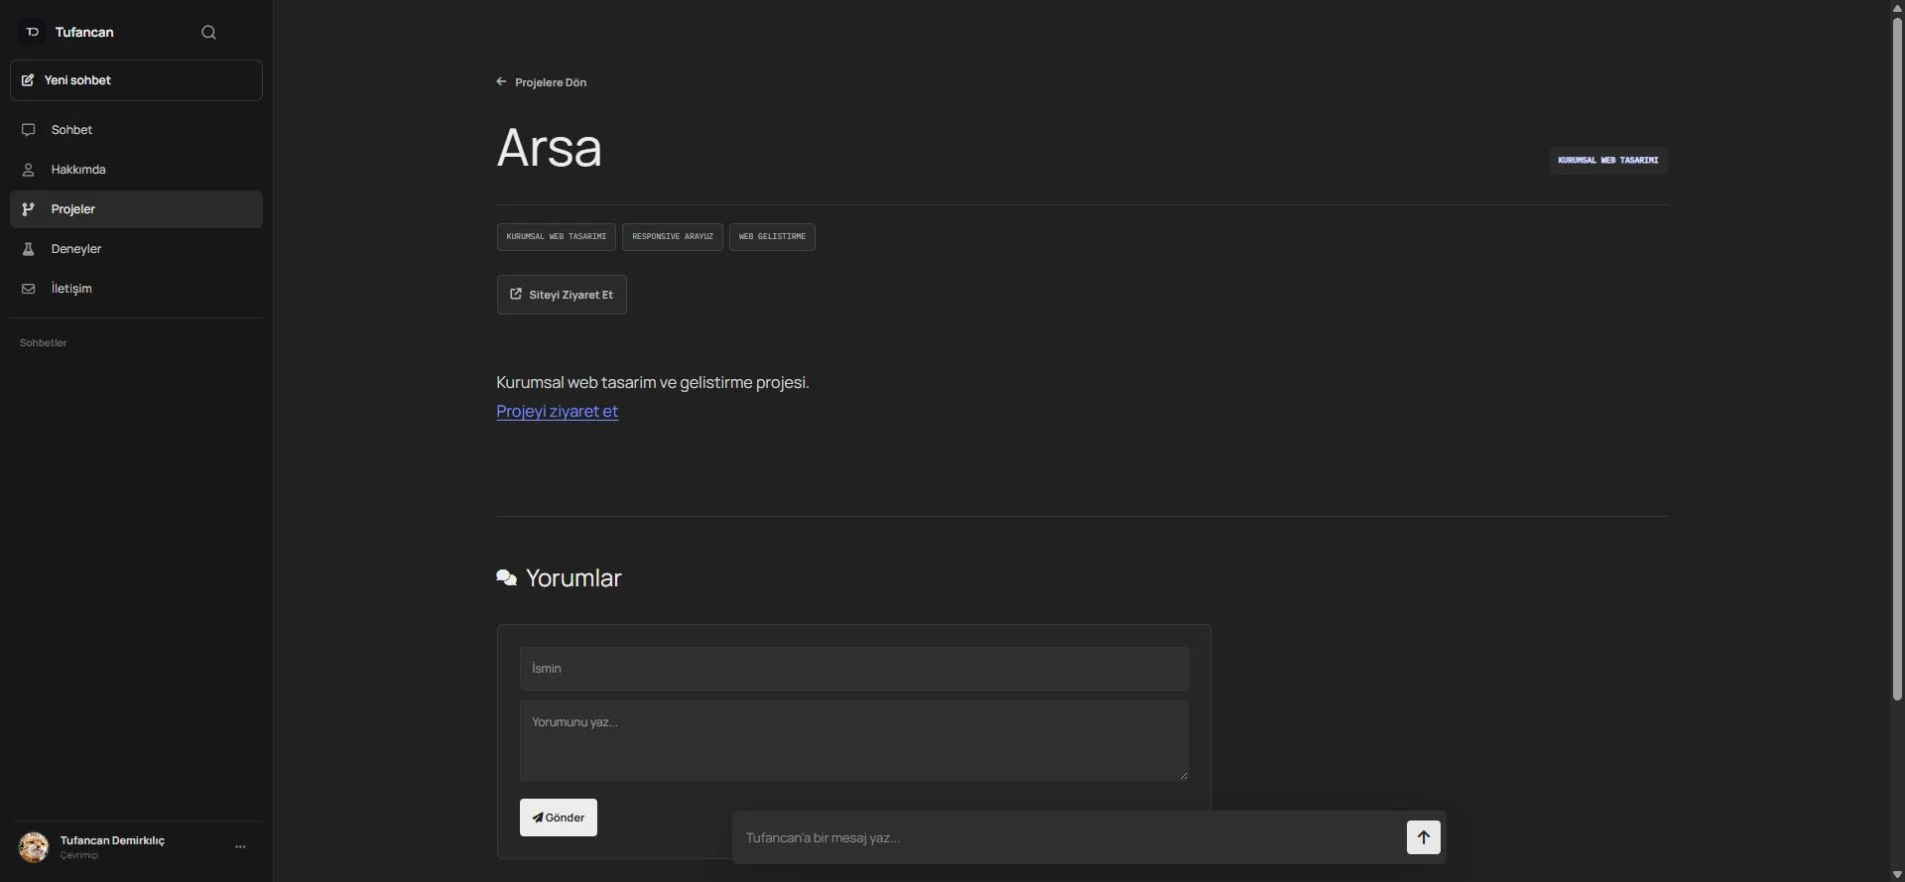Click the Çevrimiçi status text

pyautogui.click(x=79, y=855)
